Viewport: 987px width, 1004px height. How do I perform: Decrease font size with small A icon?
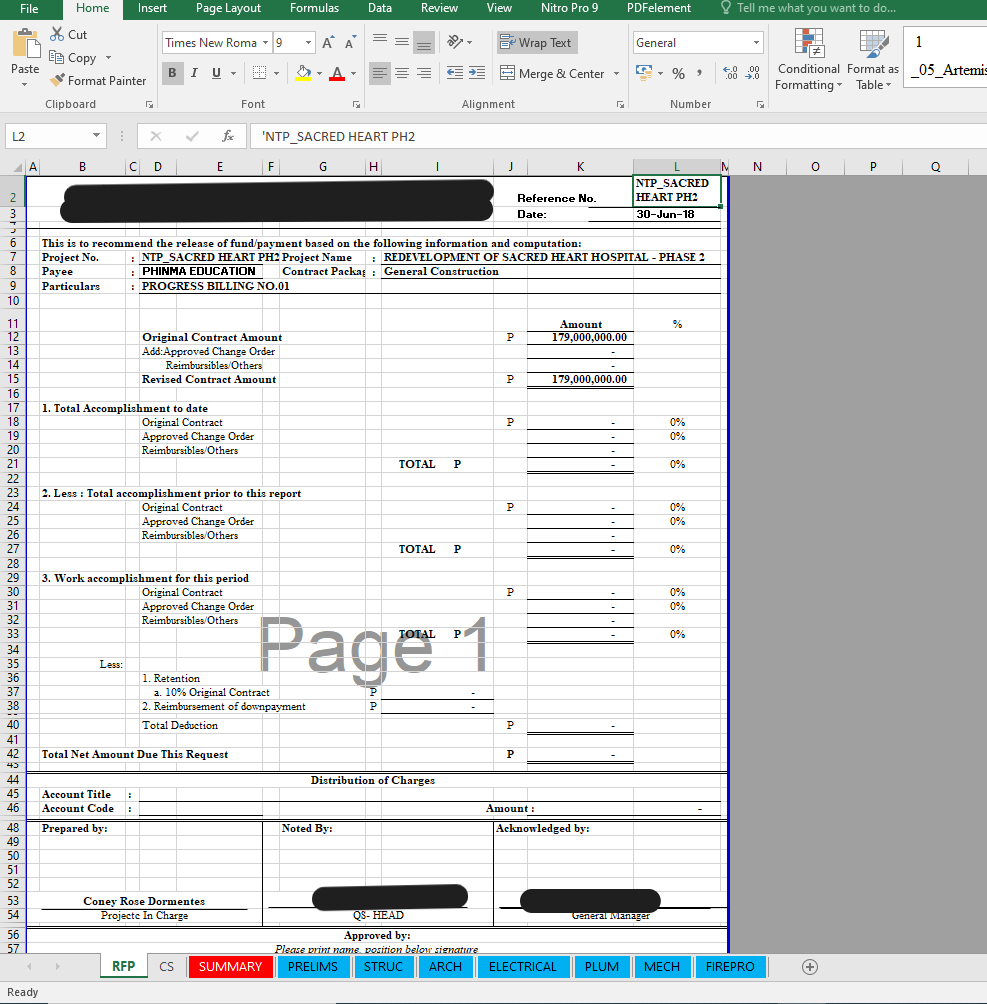(x=350, y=43)
